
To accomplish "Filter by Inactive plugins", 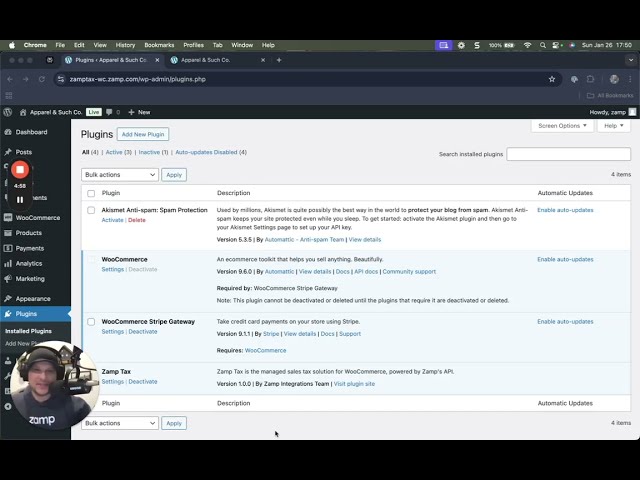I will pos(153,152).
